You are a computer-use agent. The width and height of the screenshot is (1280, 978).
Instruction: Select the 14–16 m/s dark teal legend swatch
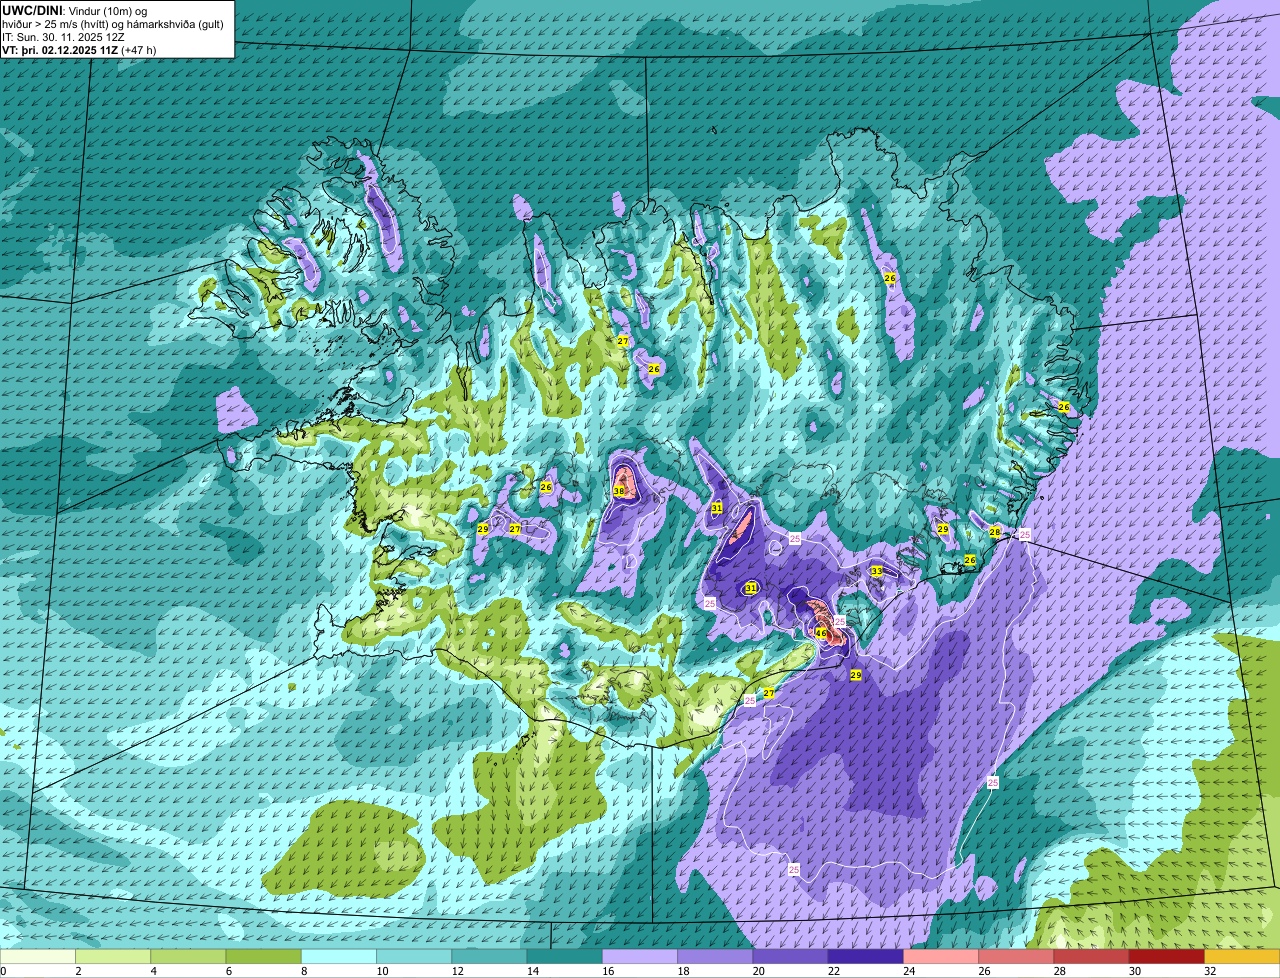pos(565,956)
